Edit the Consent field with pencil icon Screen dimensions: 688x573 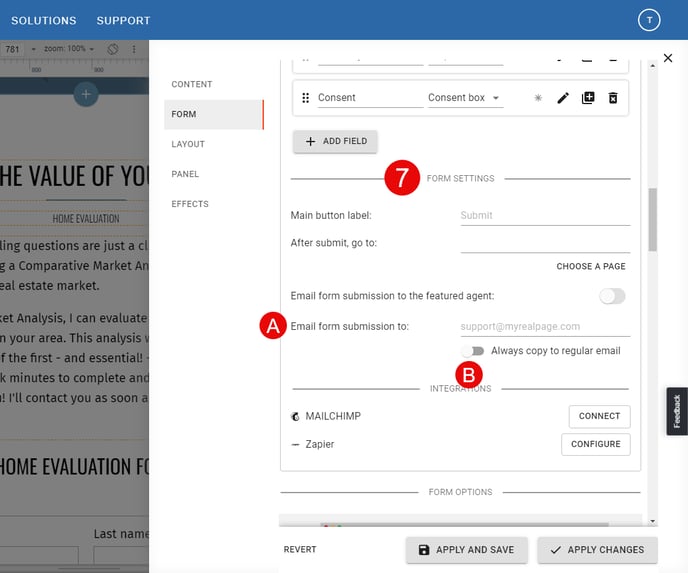coord(563,98)
